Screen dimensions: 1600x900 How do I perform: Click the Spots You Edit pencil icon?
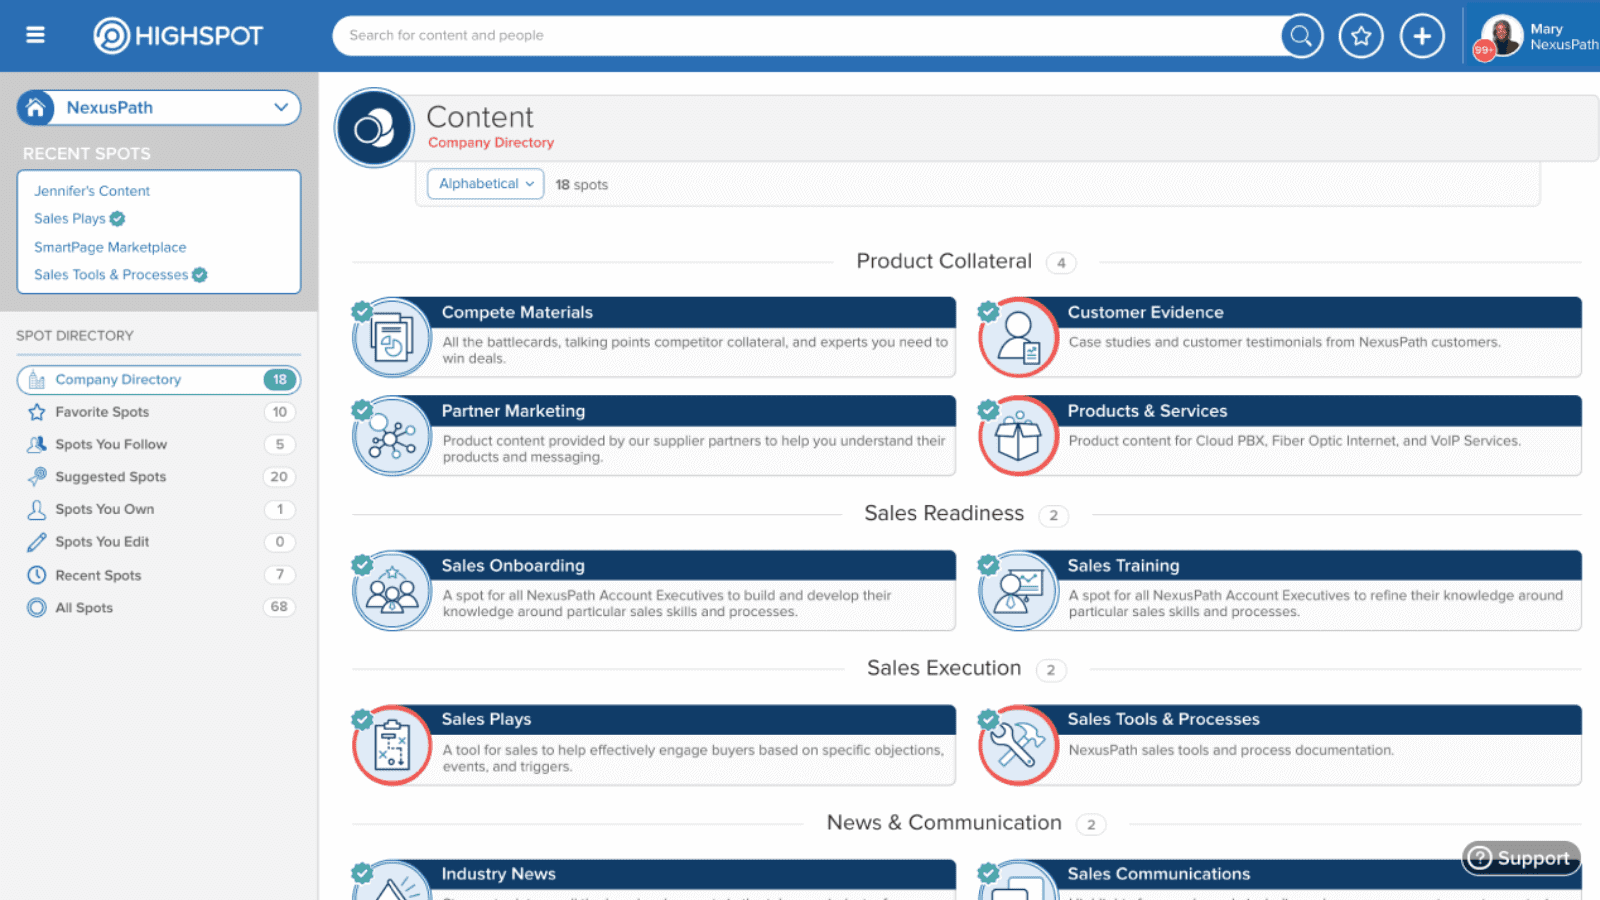pos(37,542)
